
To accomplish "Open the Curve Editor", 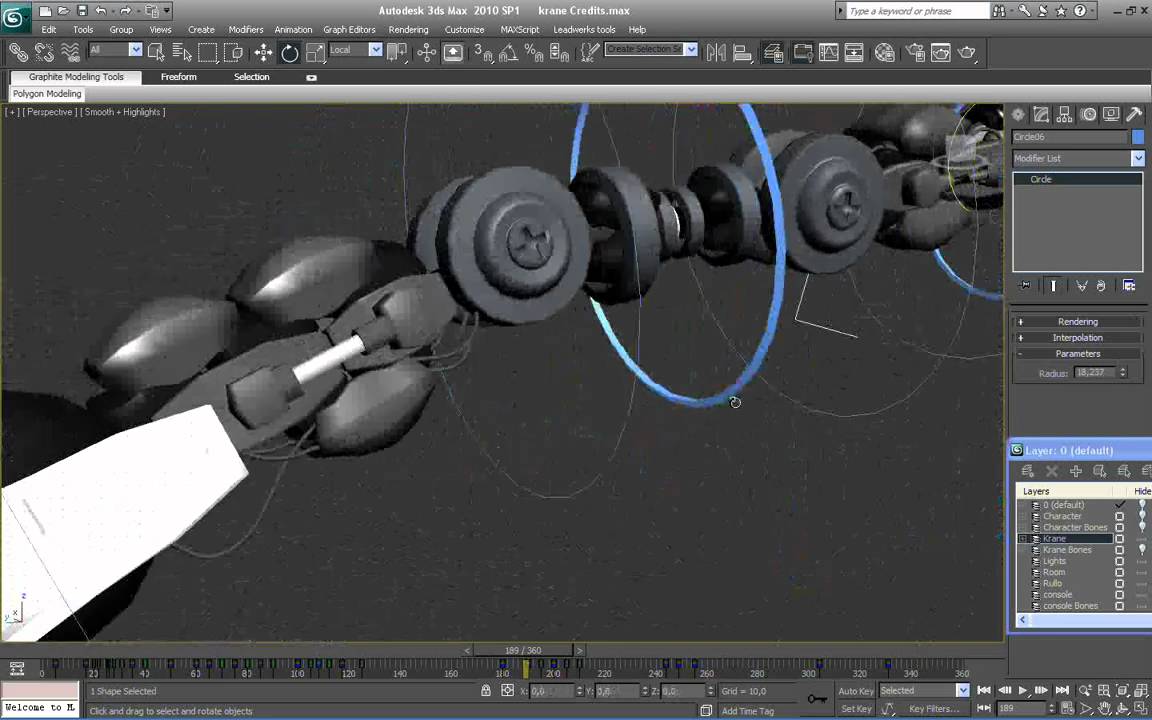I will tap(829, 52).
